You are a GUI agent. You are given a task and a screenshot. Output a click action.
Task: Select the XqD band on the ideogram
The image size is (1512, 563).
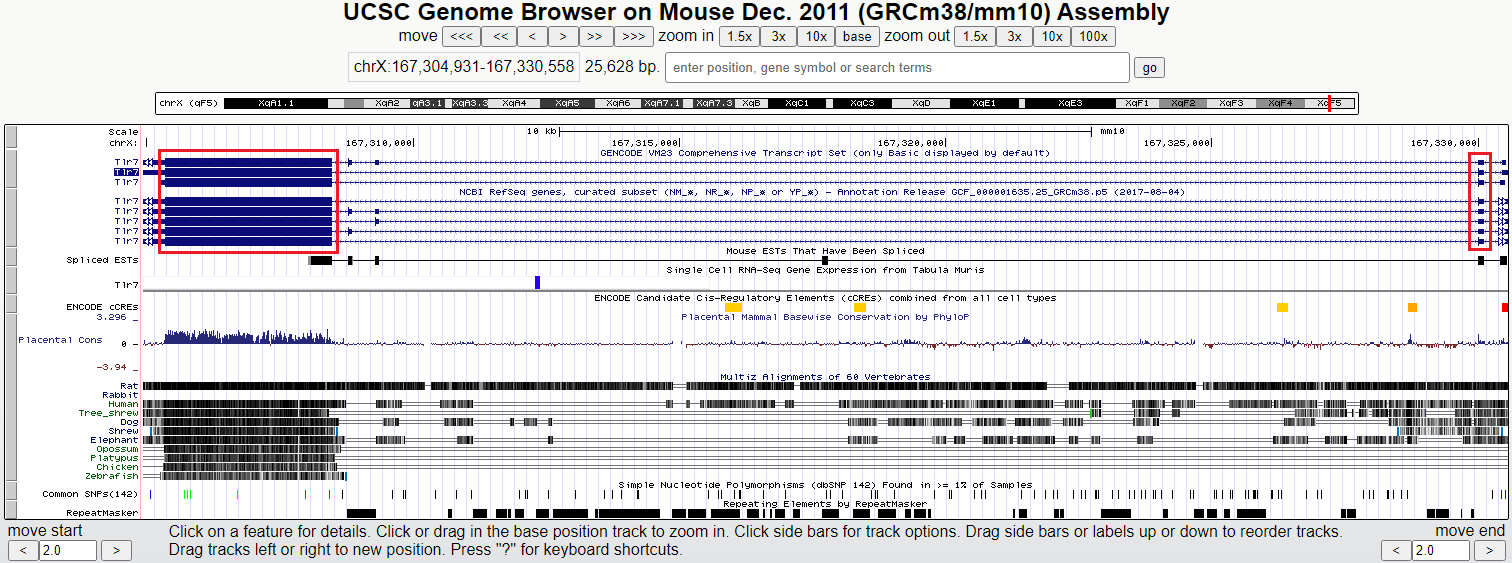(921, 103)
